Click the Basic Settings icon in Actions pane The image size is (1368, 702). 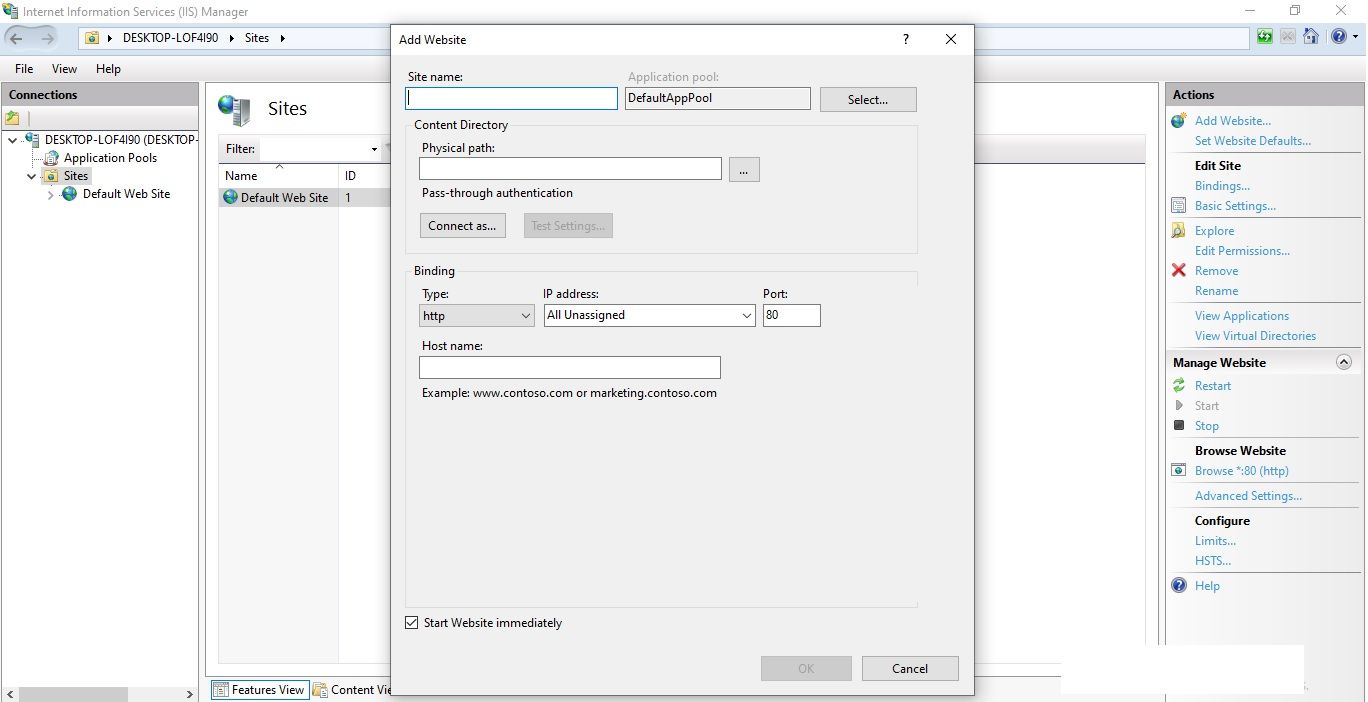[x=1178, y=205]
